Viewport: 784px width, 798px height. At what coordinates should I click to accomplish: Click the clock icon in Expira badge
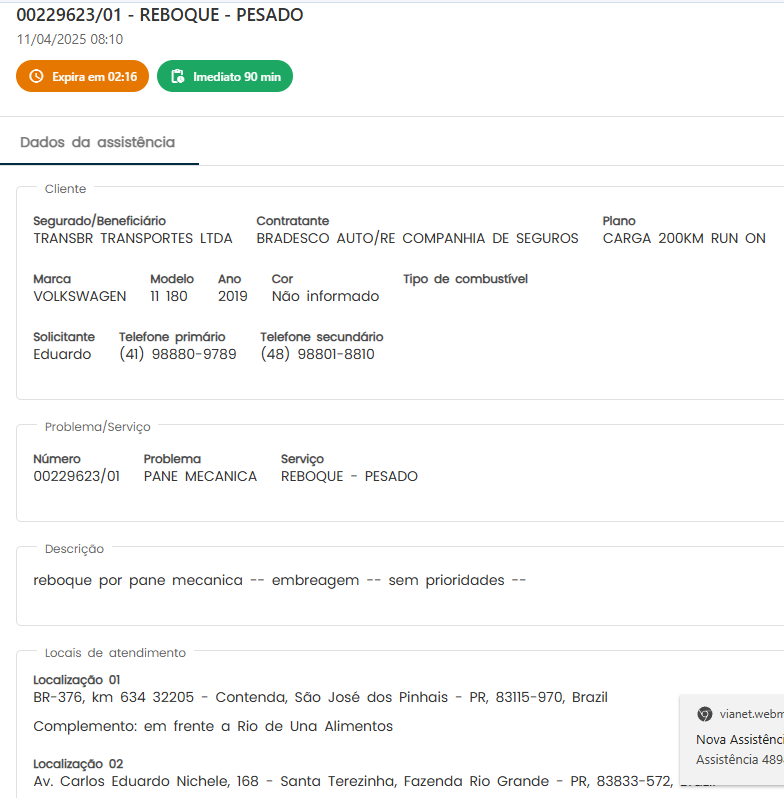36,76
